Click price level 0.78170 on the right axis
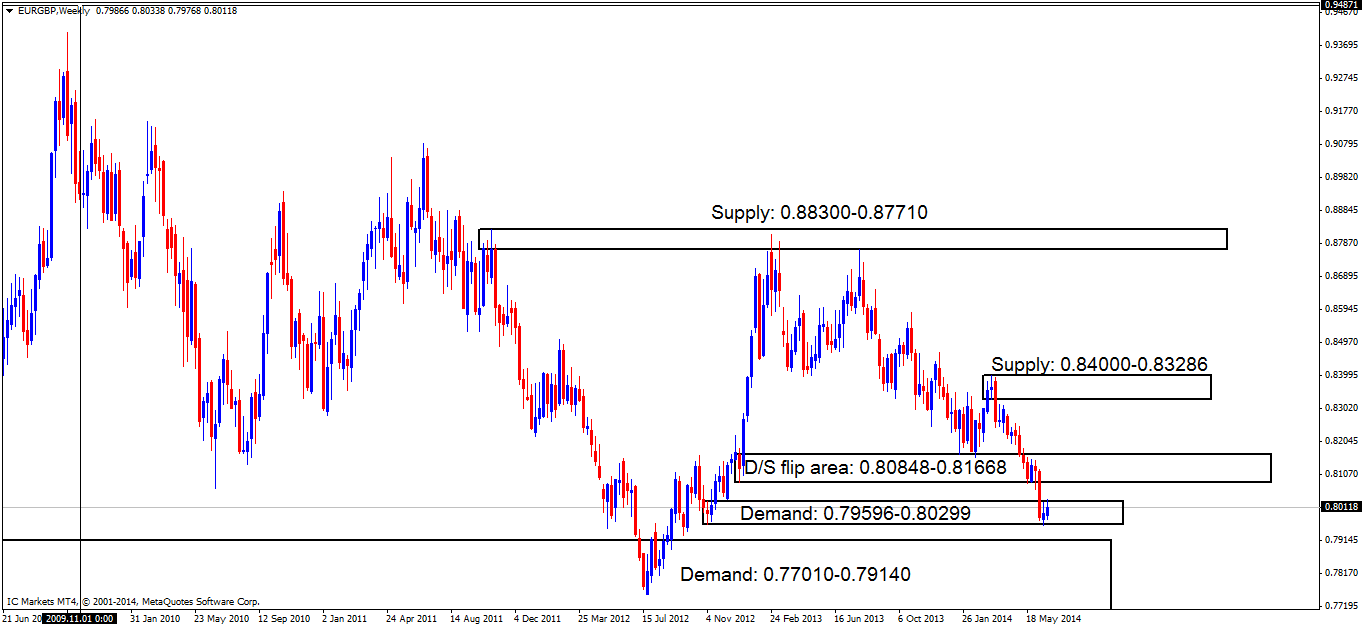1362x627 pixels. pyautogui.click(x=1339, y=573)
